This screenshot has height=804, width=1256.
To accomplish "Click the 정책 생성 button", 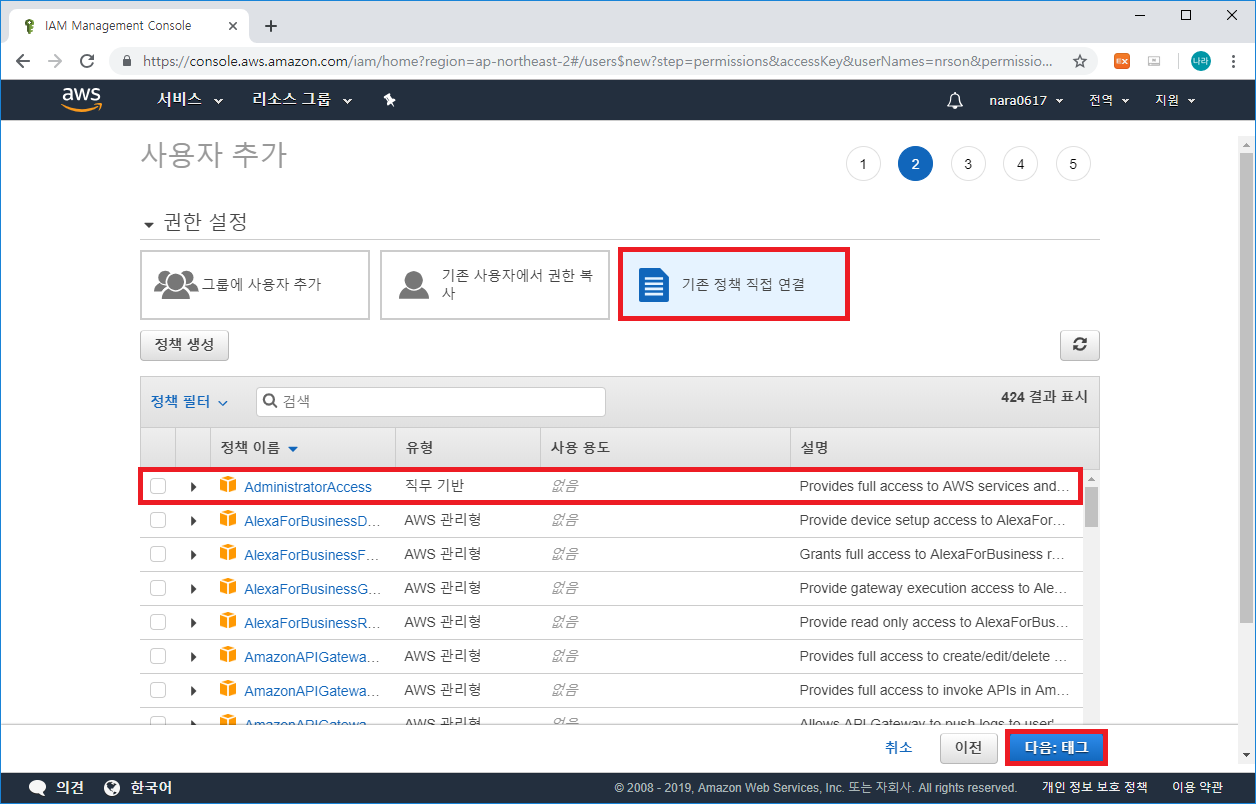I will 185,345.
